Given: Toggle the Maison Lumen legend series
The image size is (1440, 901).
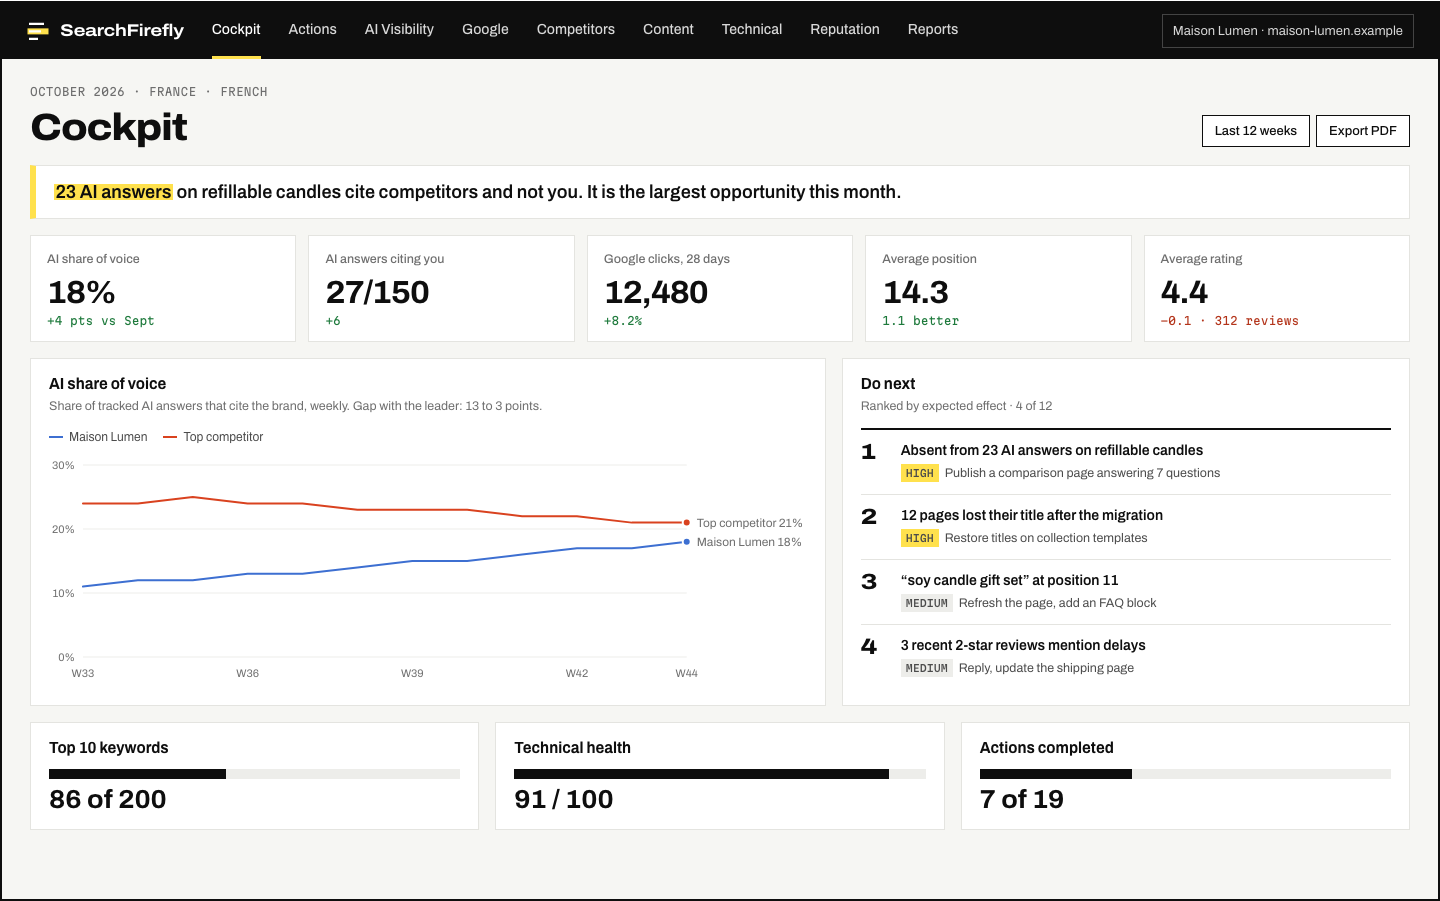Looking at the screenshot, I should [x=98, y=437].
